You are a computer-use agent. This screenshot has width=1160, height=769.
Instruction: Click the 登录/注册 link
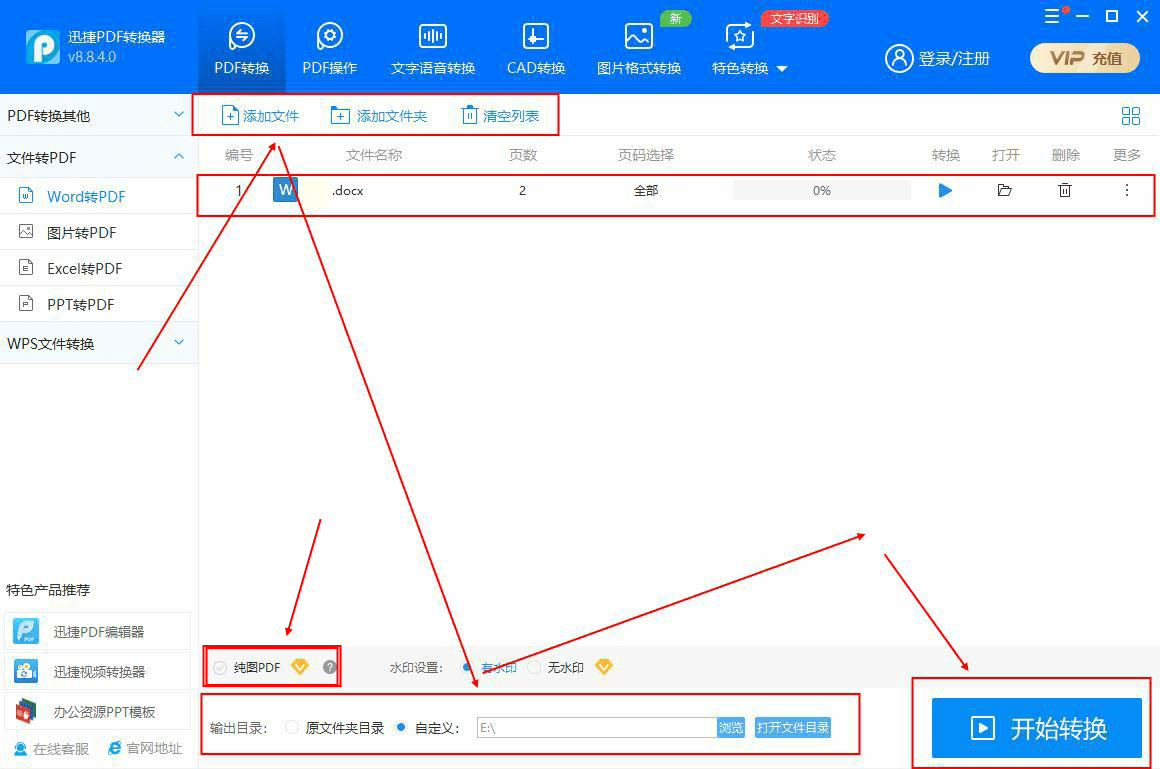937,58
